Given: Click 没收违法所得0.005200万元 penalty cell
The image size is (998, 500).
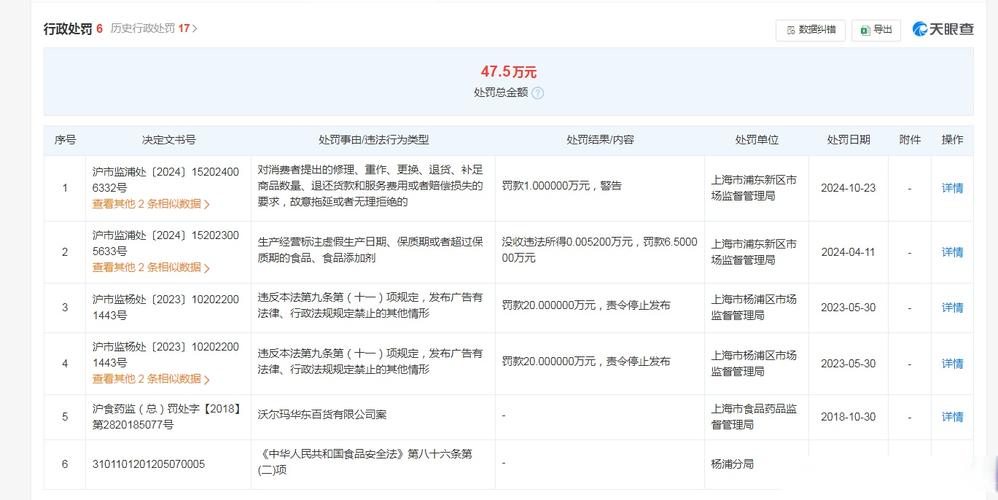Looking at the screenshot, I should coord(600,250).
